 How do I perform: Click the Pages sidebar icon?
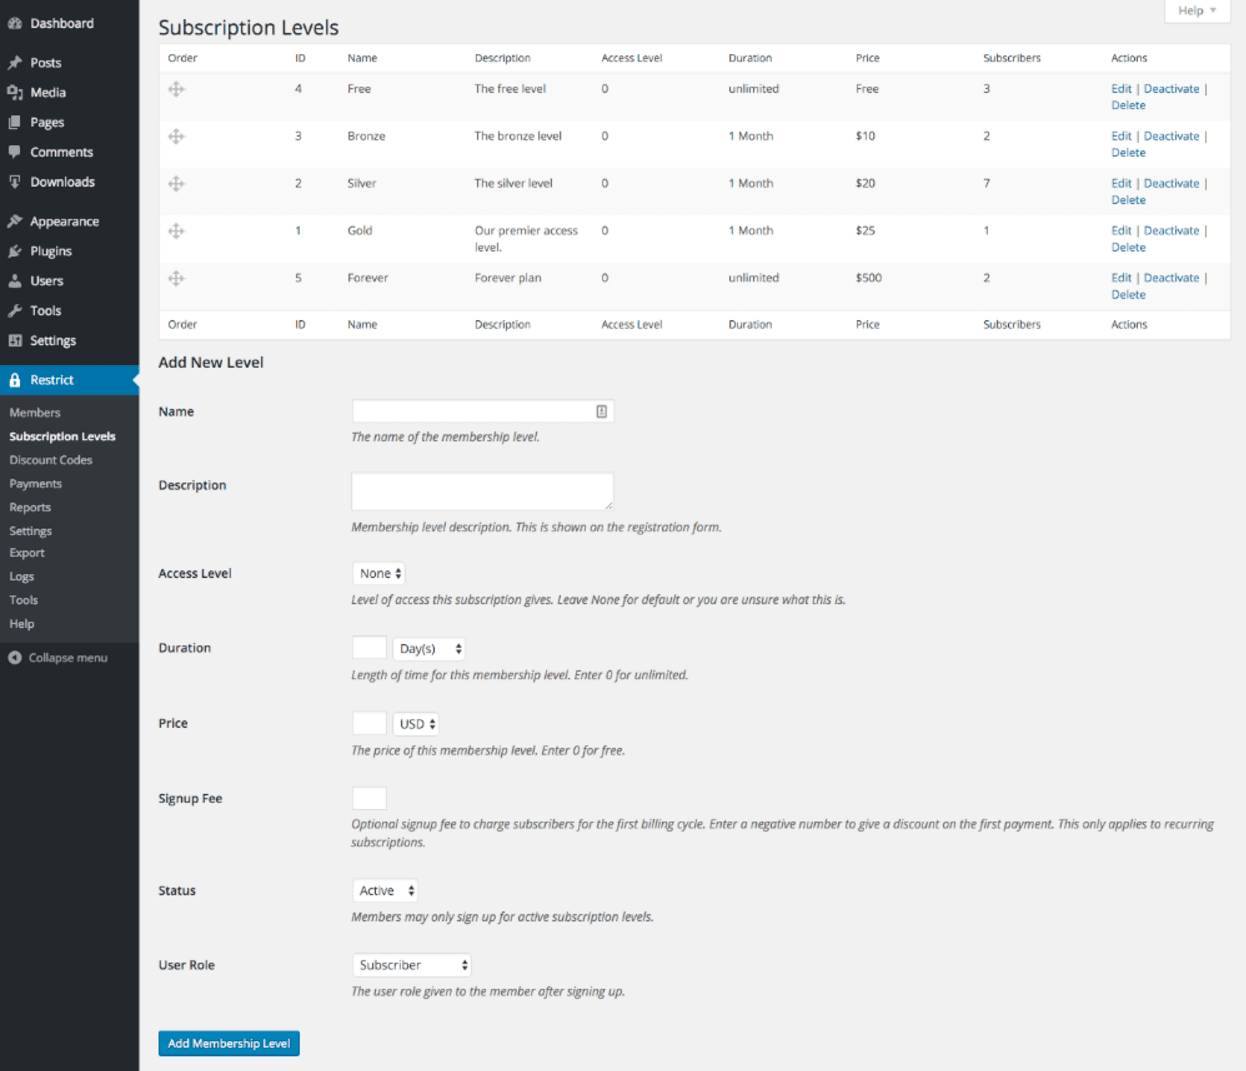click(x=16, y=121)
